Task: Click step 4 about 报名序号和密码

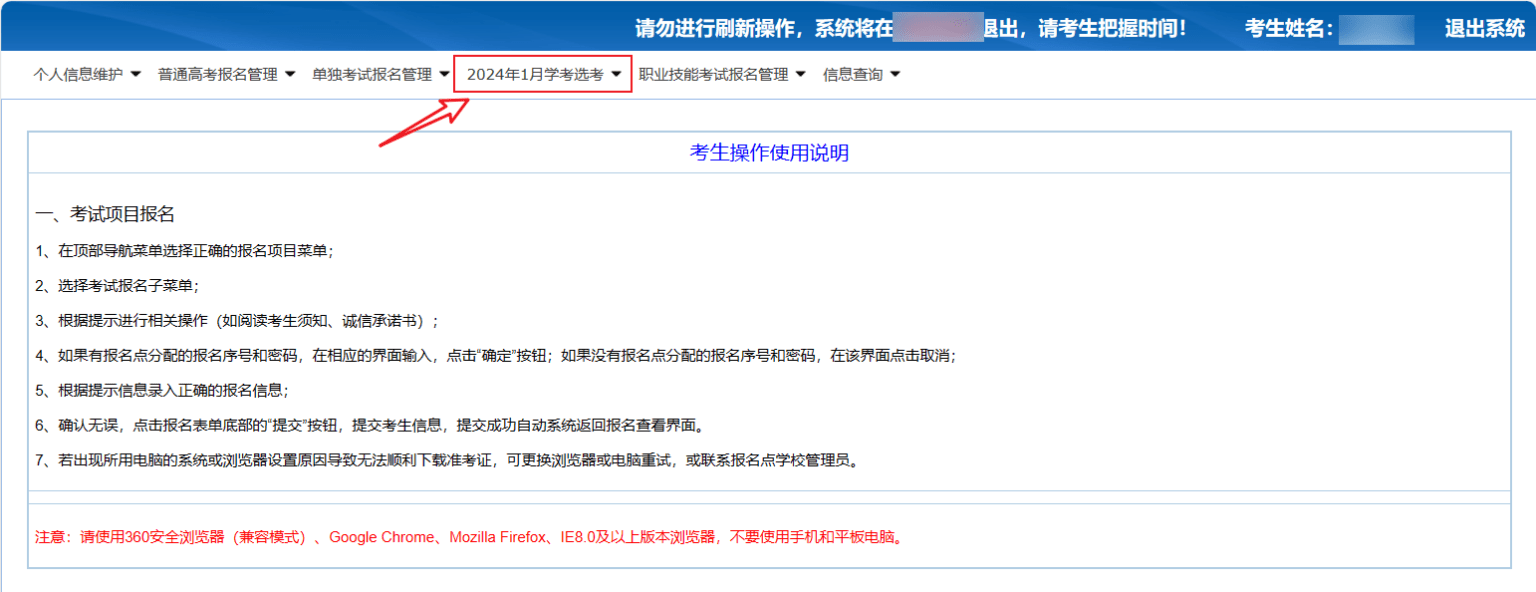Action: (x=495, y=356)
